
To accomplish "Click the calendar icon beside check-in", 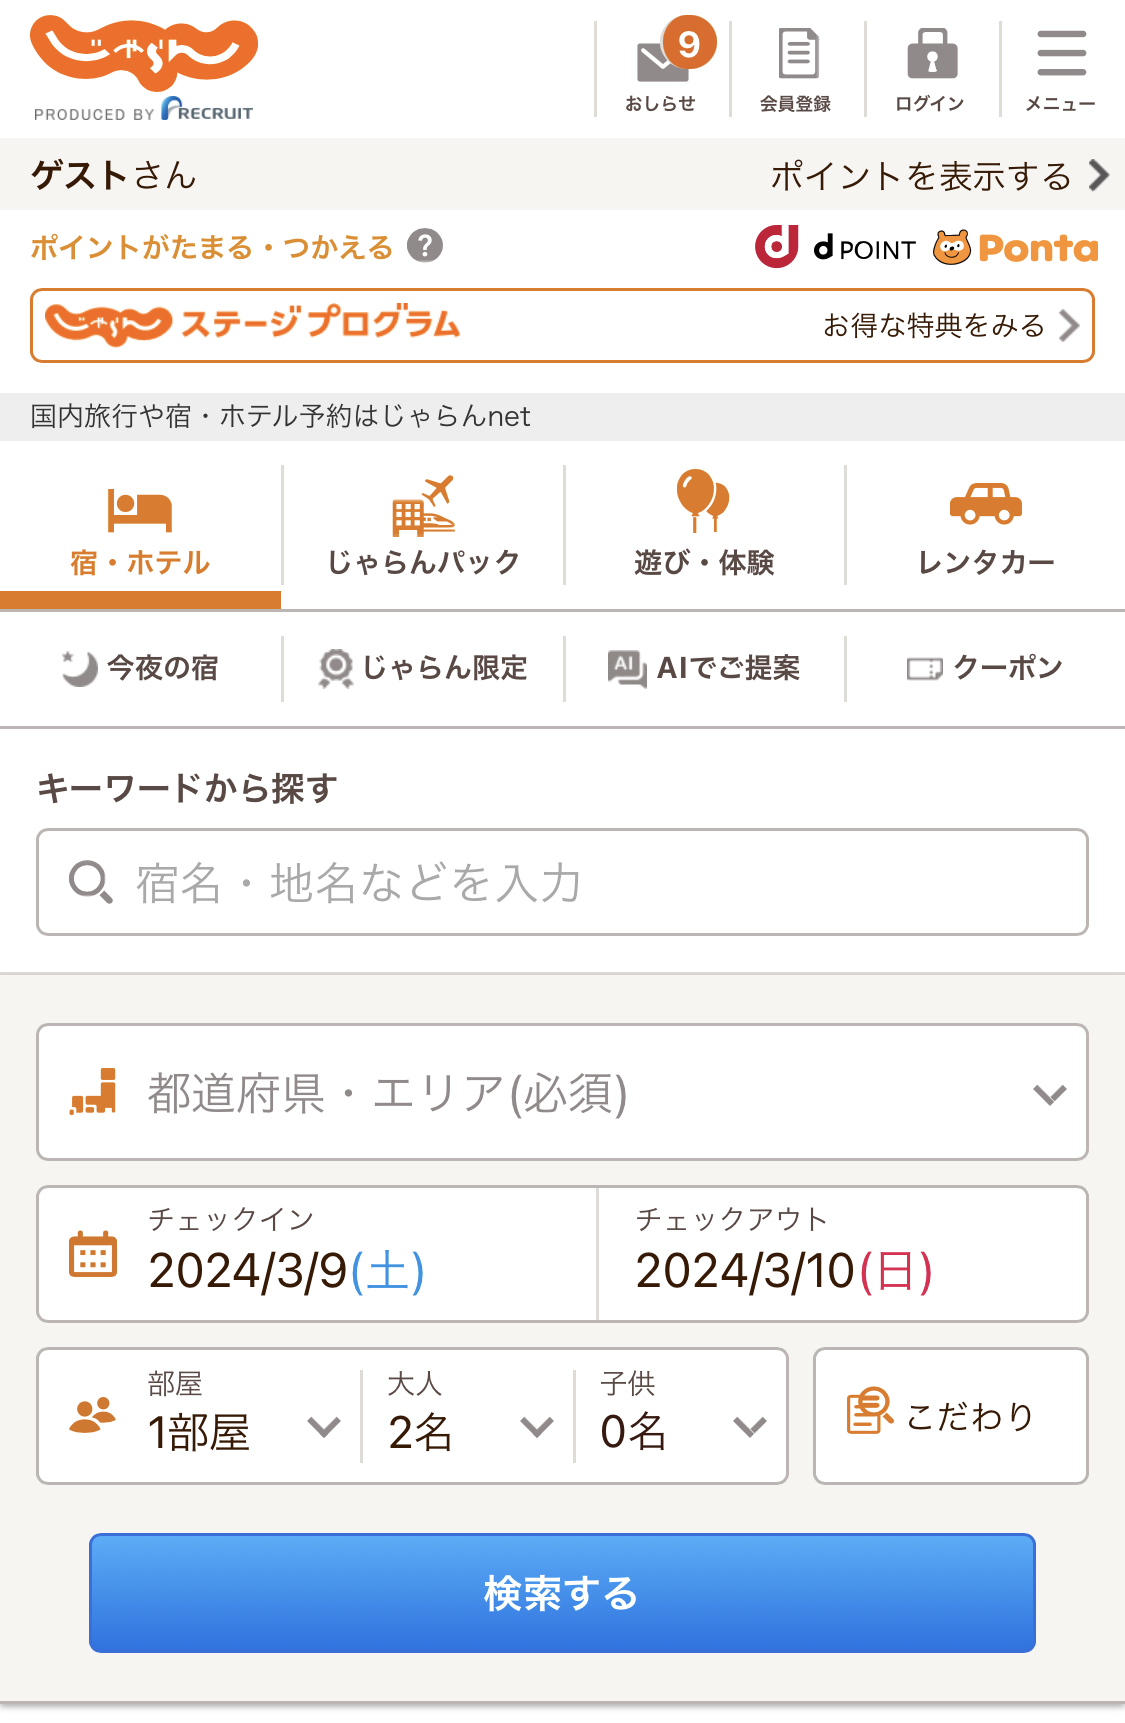I will [93, 1254].
